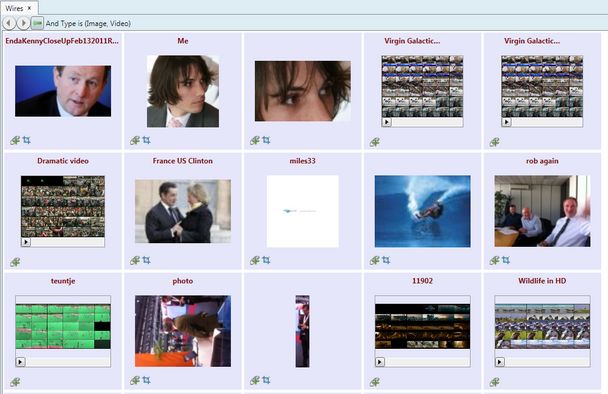This screenshot has width=608, height=394.
Task: Click green link icon under 'Me' photo
Action: pos(135,140)
